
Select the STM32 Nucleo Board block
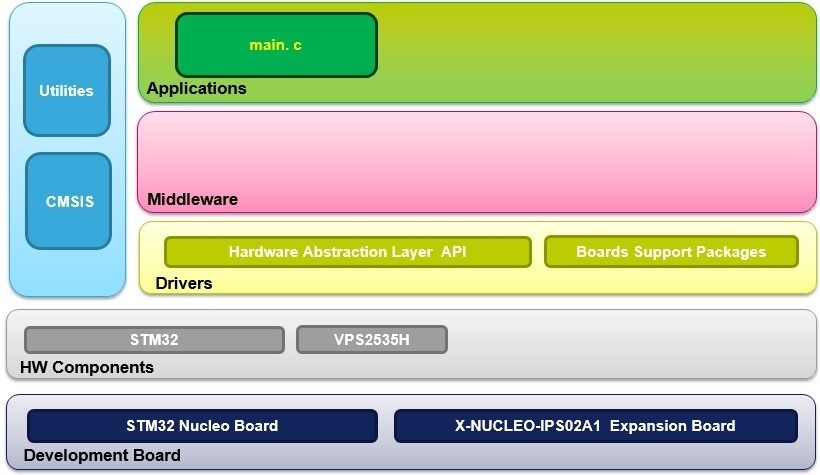(202, 426)
